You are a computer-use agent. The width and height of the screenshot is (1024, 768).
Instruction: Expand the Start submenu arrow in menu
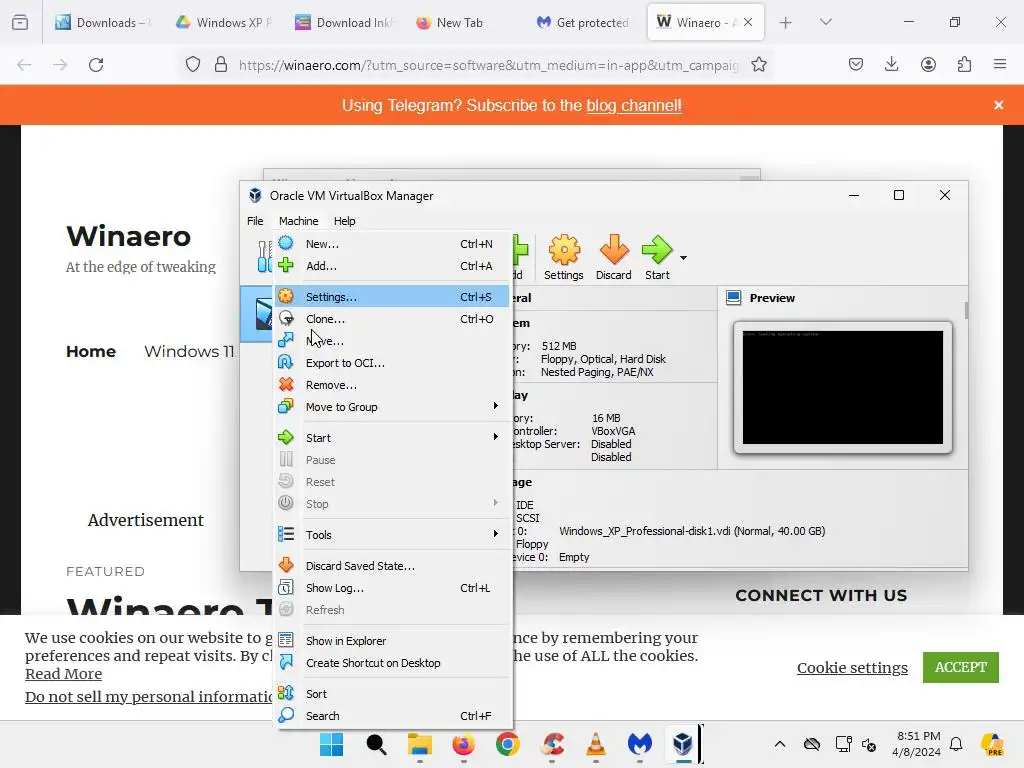[496, 437]
